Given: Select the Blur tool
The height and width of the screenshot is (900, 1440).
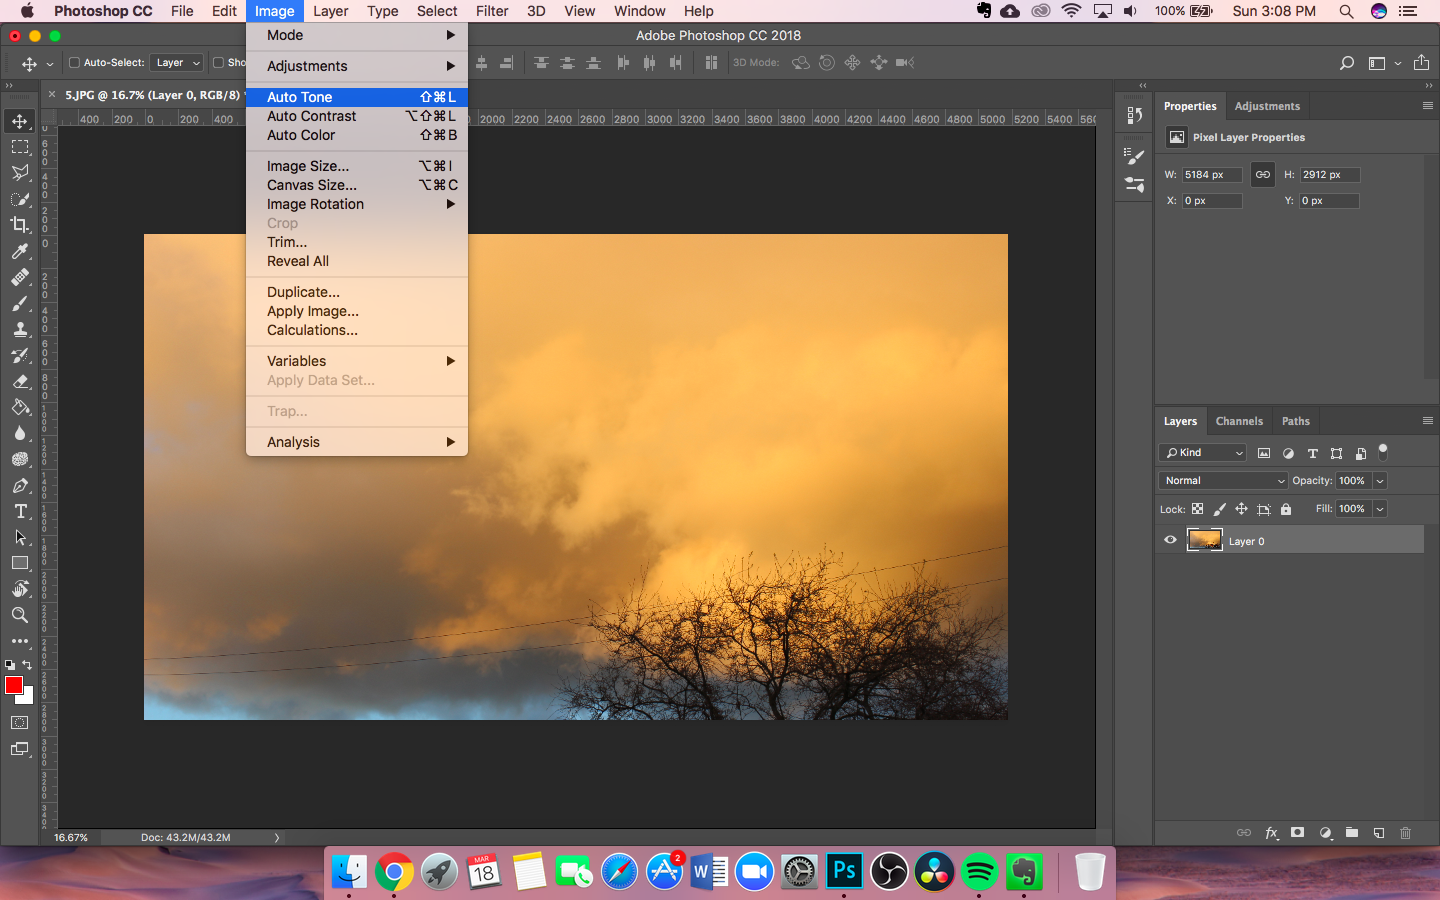Looking at the screenshot, I should click(20, 433).
